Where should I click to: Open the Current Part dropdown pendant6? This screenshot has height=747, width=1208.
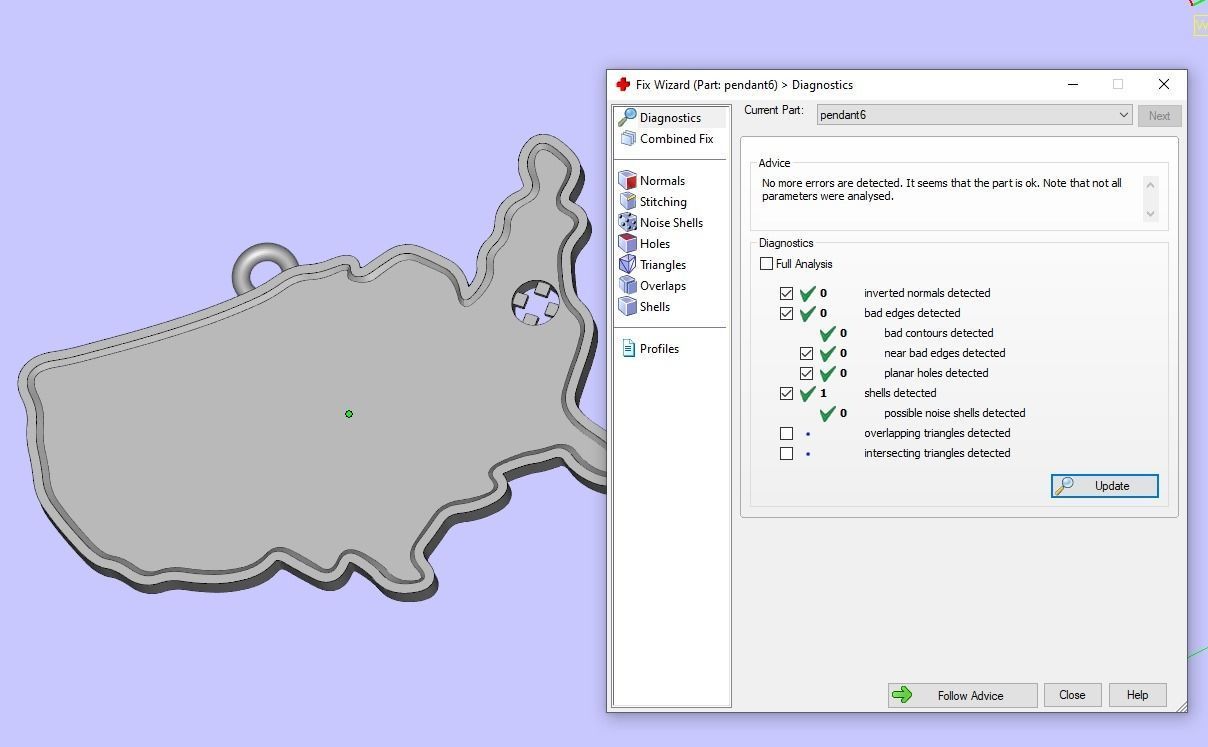(x=974, y=115)
